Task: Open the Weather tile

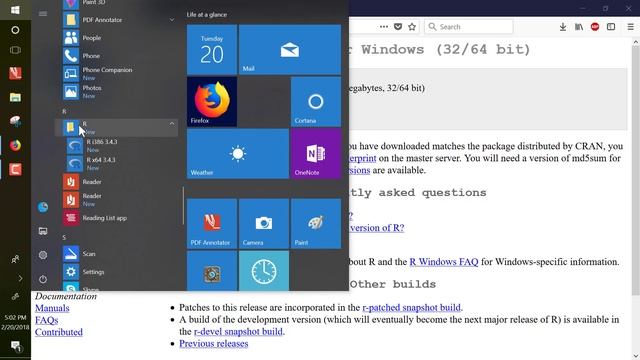Action: tap(238, 154)
